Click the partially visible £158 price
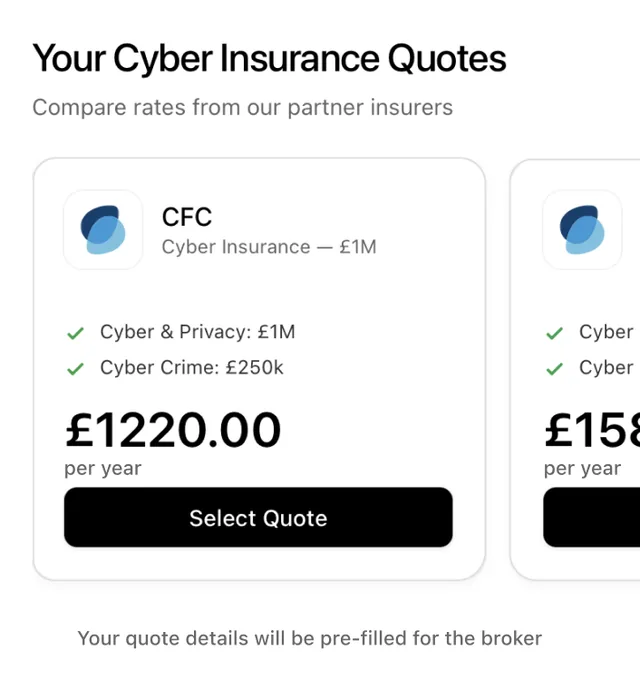This screenshot has width=640, height=699. [592, 430]
